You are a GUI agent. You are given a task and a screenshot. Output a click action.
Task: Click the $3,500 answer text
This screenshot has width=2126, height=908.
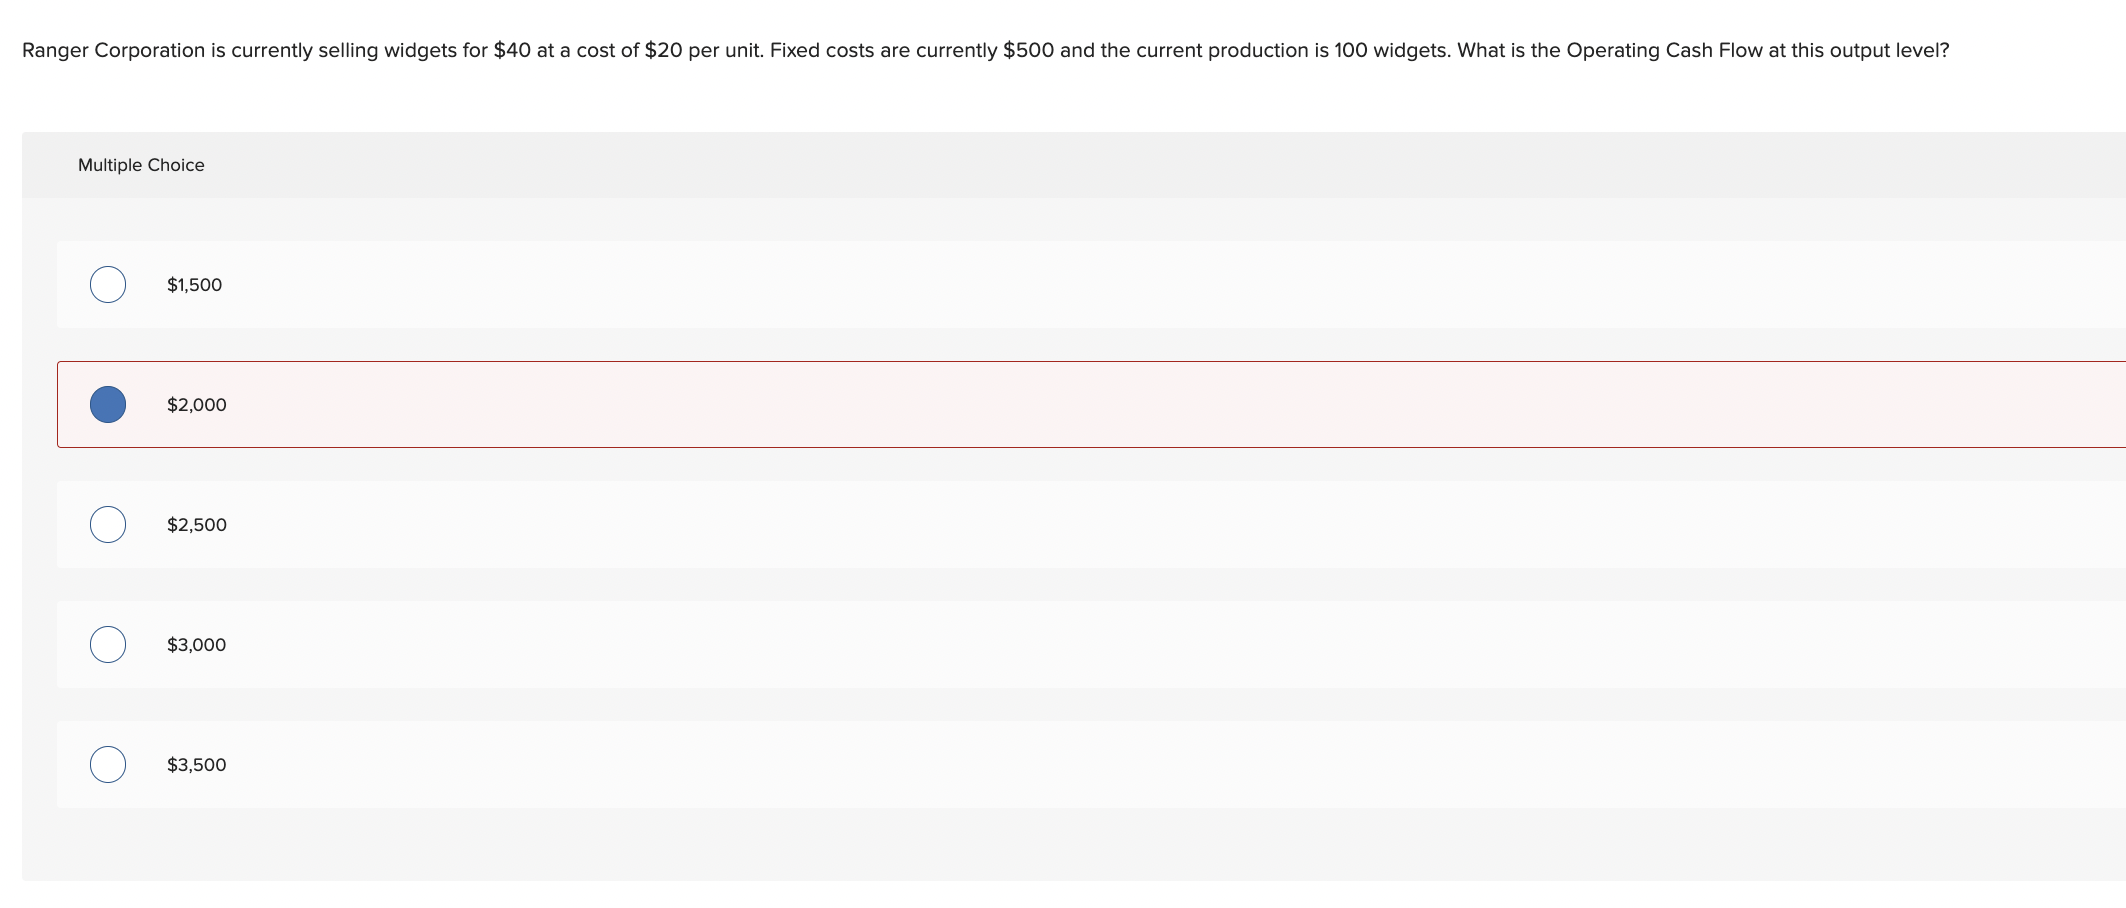[196, 764]
